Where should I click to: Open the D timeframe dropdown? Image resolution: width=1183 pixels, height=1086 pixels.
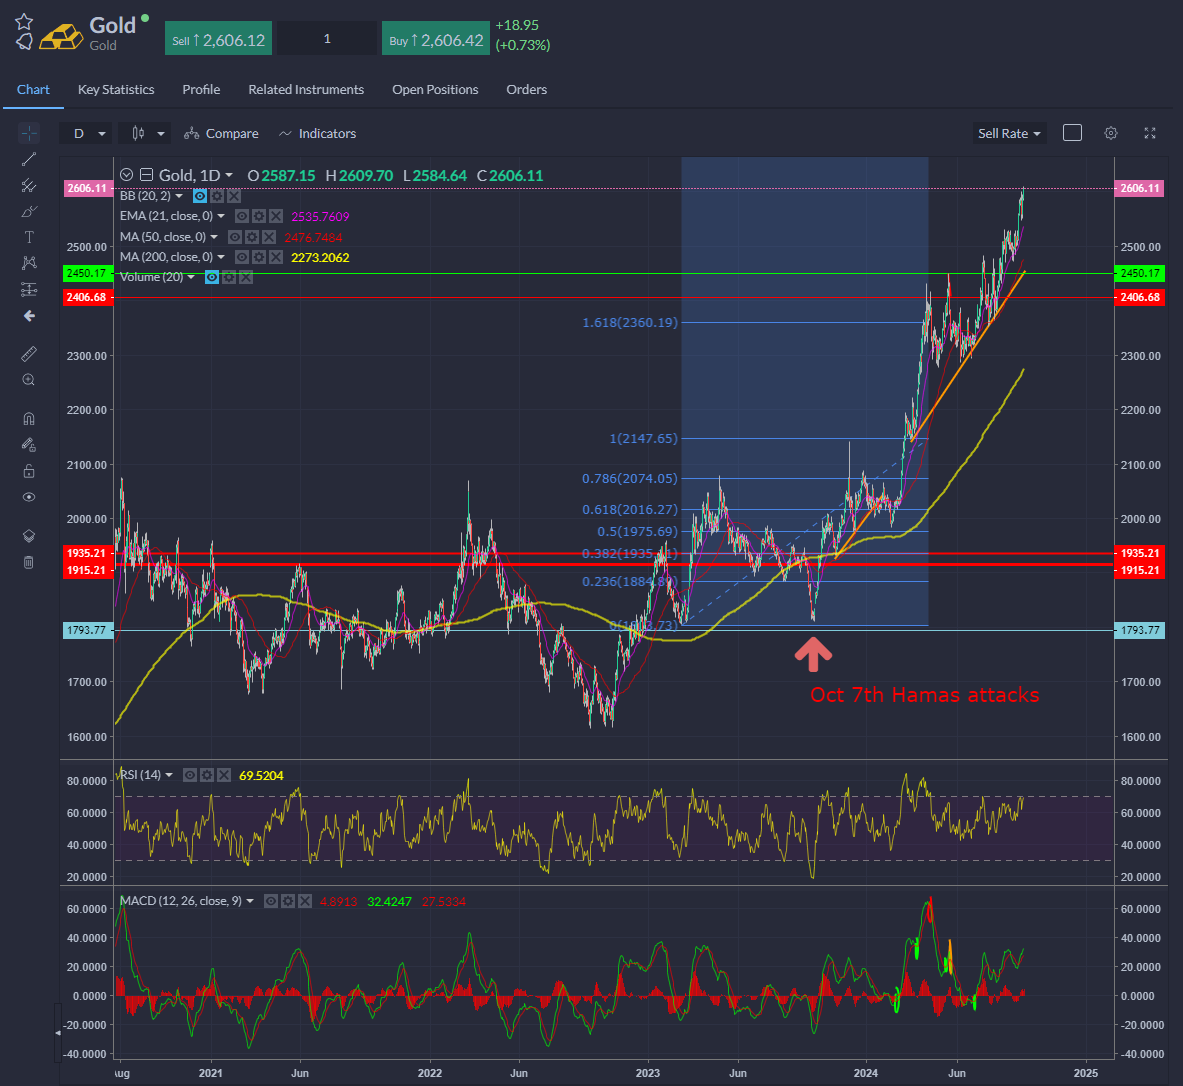point(88,134)
